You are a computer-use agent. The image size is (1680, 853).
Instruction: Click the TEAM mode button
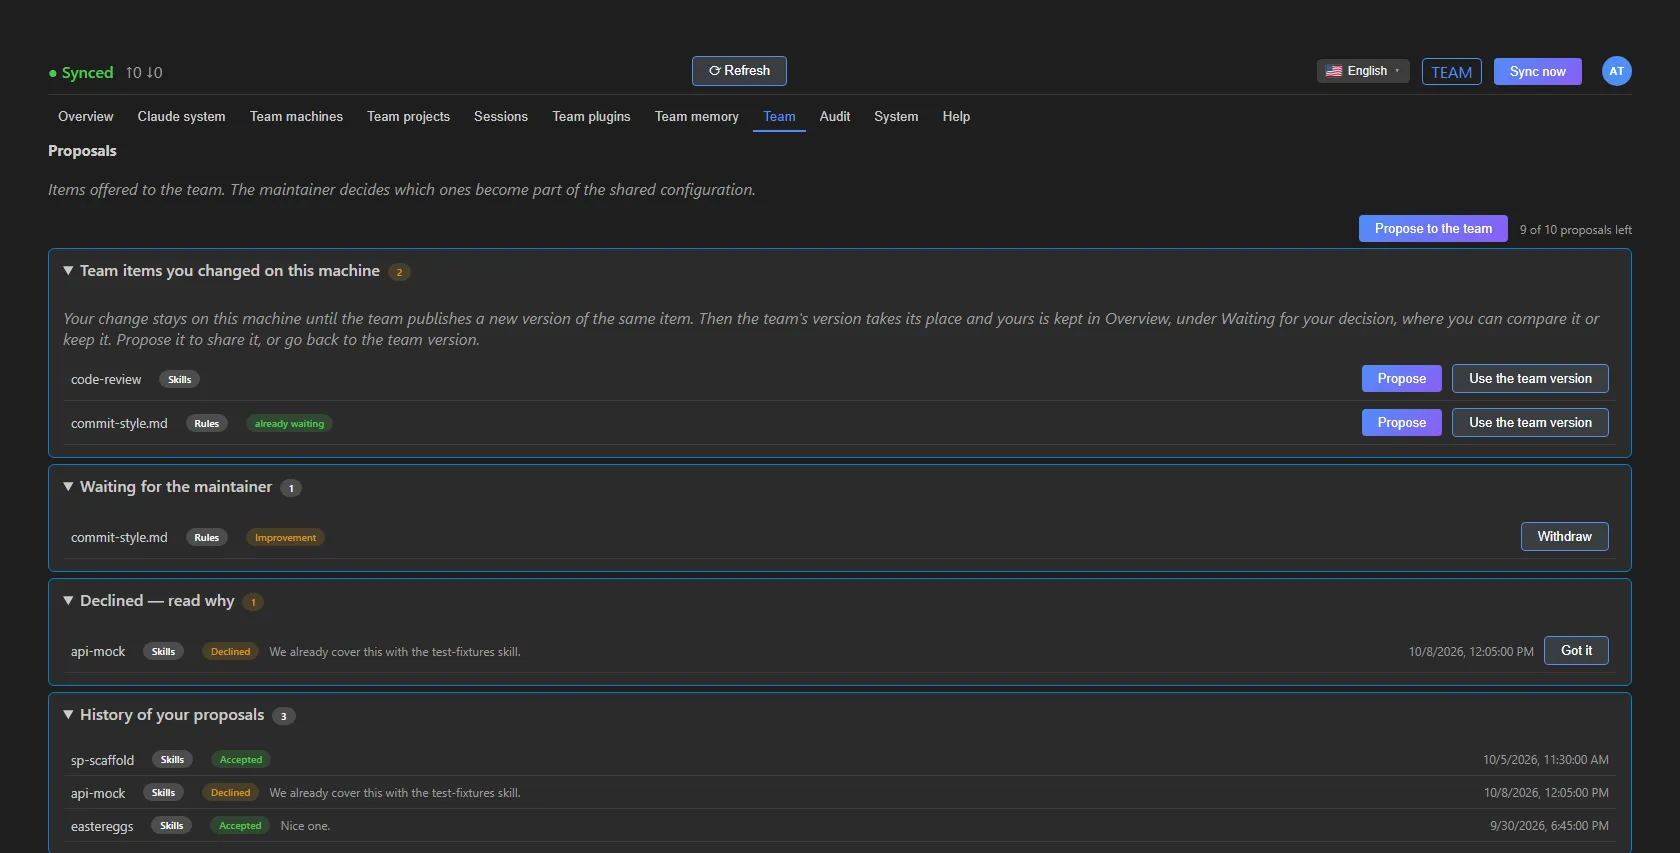[1451, 72]
